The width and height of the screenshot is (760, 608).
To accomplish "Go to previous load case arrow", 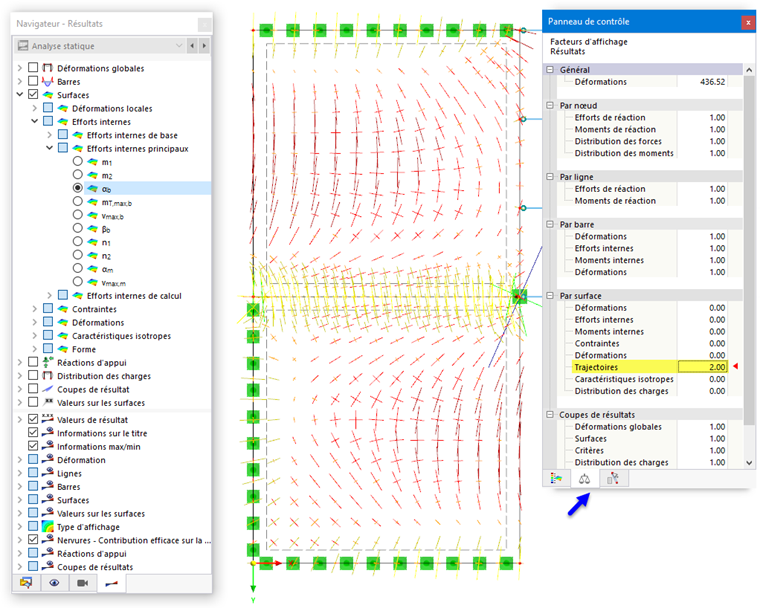I will pos(192,46).
